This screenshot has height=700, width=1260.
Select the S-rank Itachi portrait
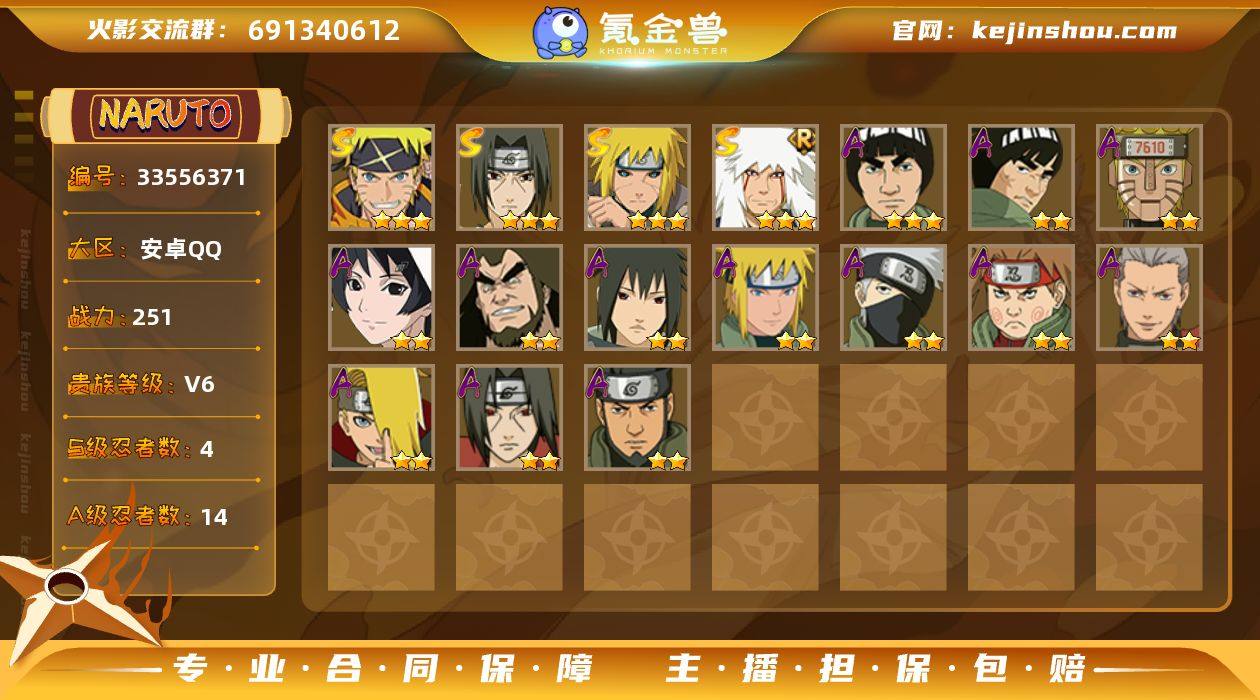point(509,178)
